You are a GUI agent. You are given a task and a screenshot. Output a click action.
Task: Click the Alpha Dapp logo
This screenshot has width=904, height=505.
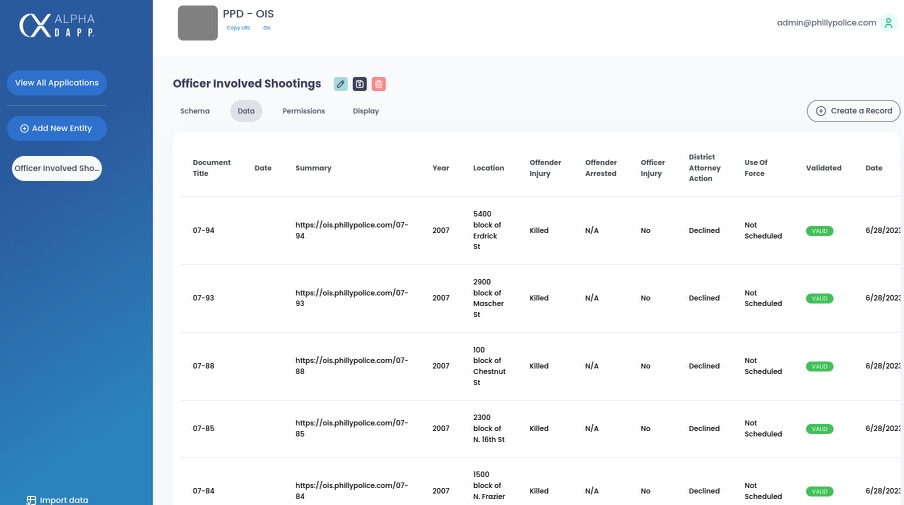57,25
